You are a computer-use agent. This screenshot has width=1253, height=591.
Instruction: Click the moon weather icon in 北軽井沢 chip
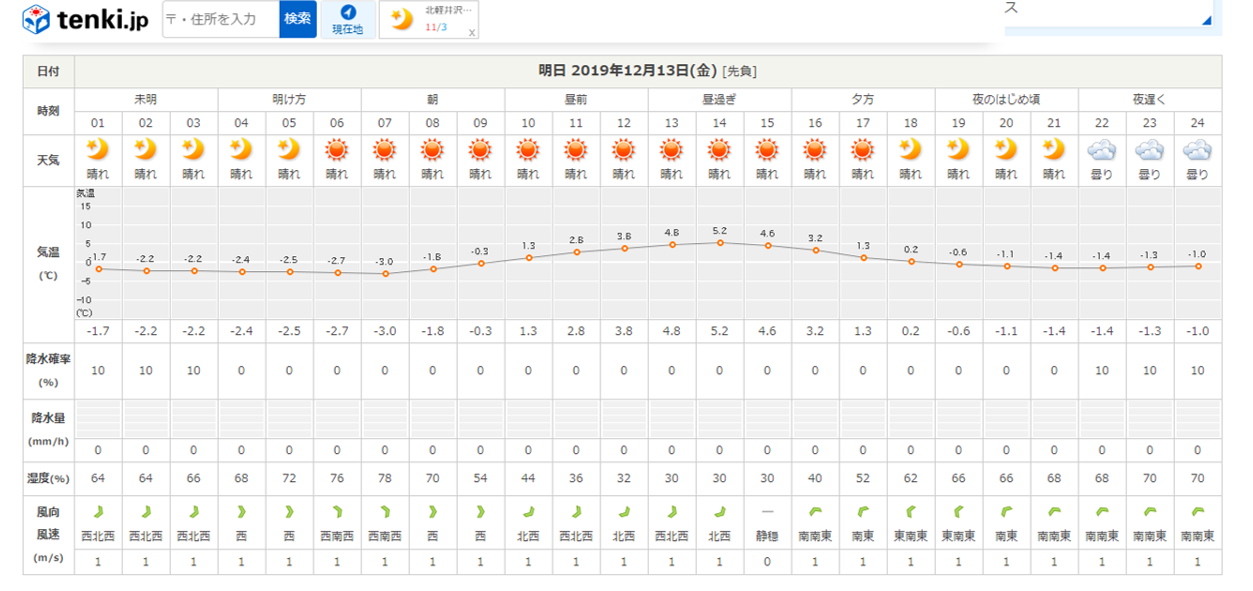tap(402, 19)
